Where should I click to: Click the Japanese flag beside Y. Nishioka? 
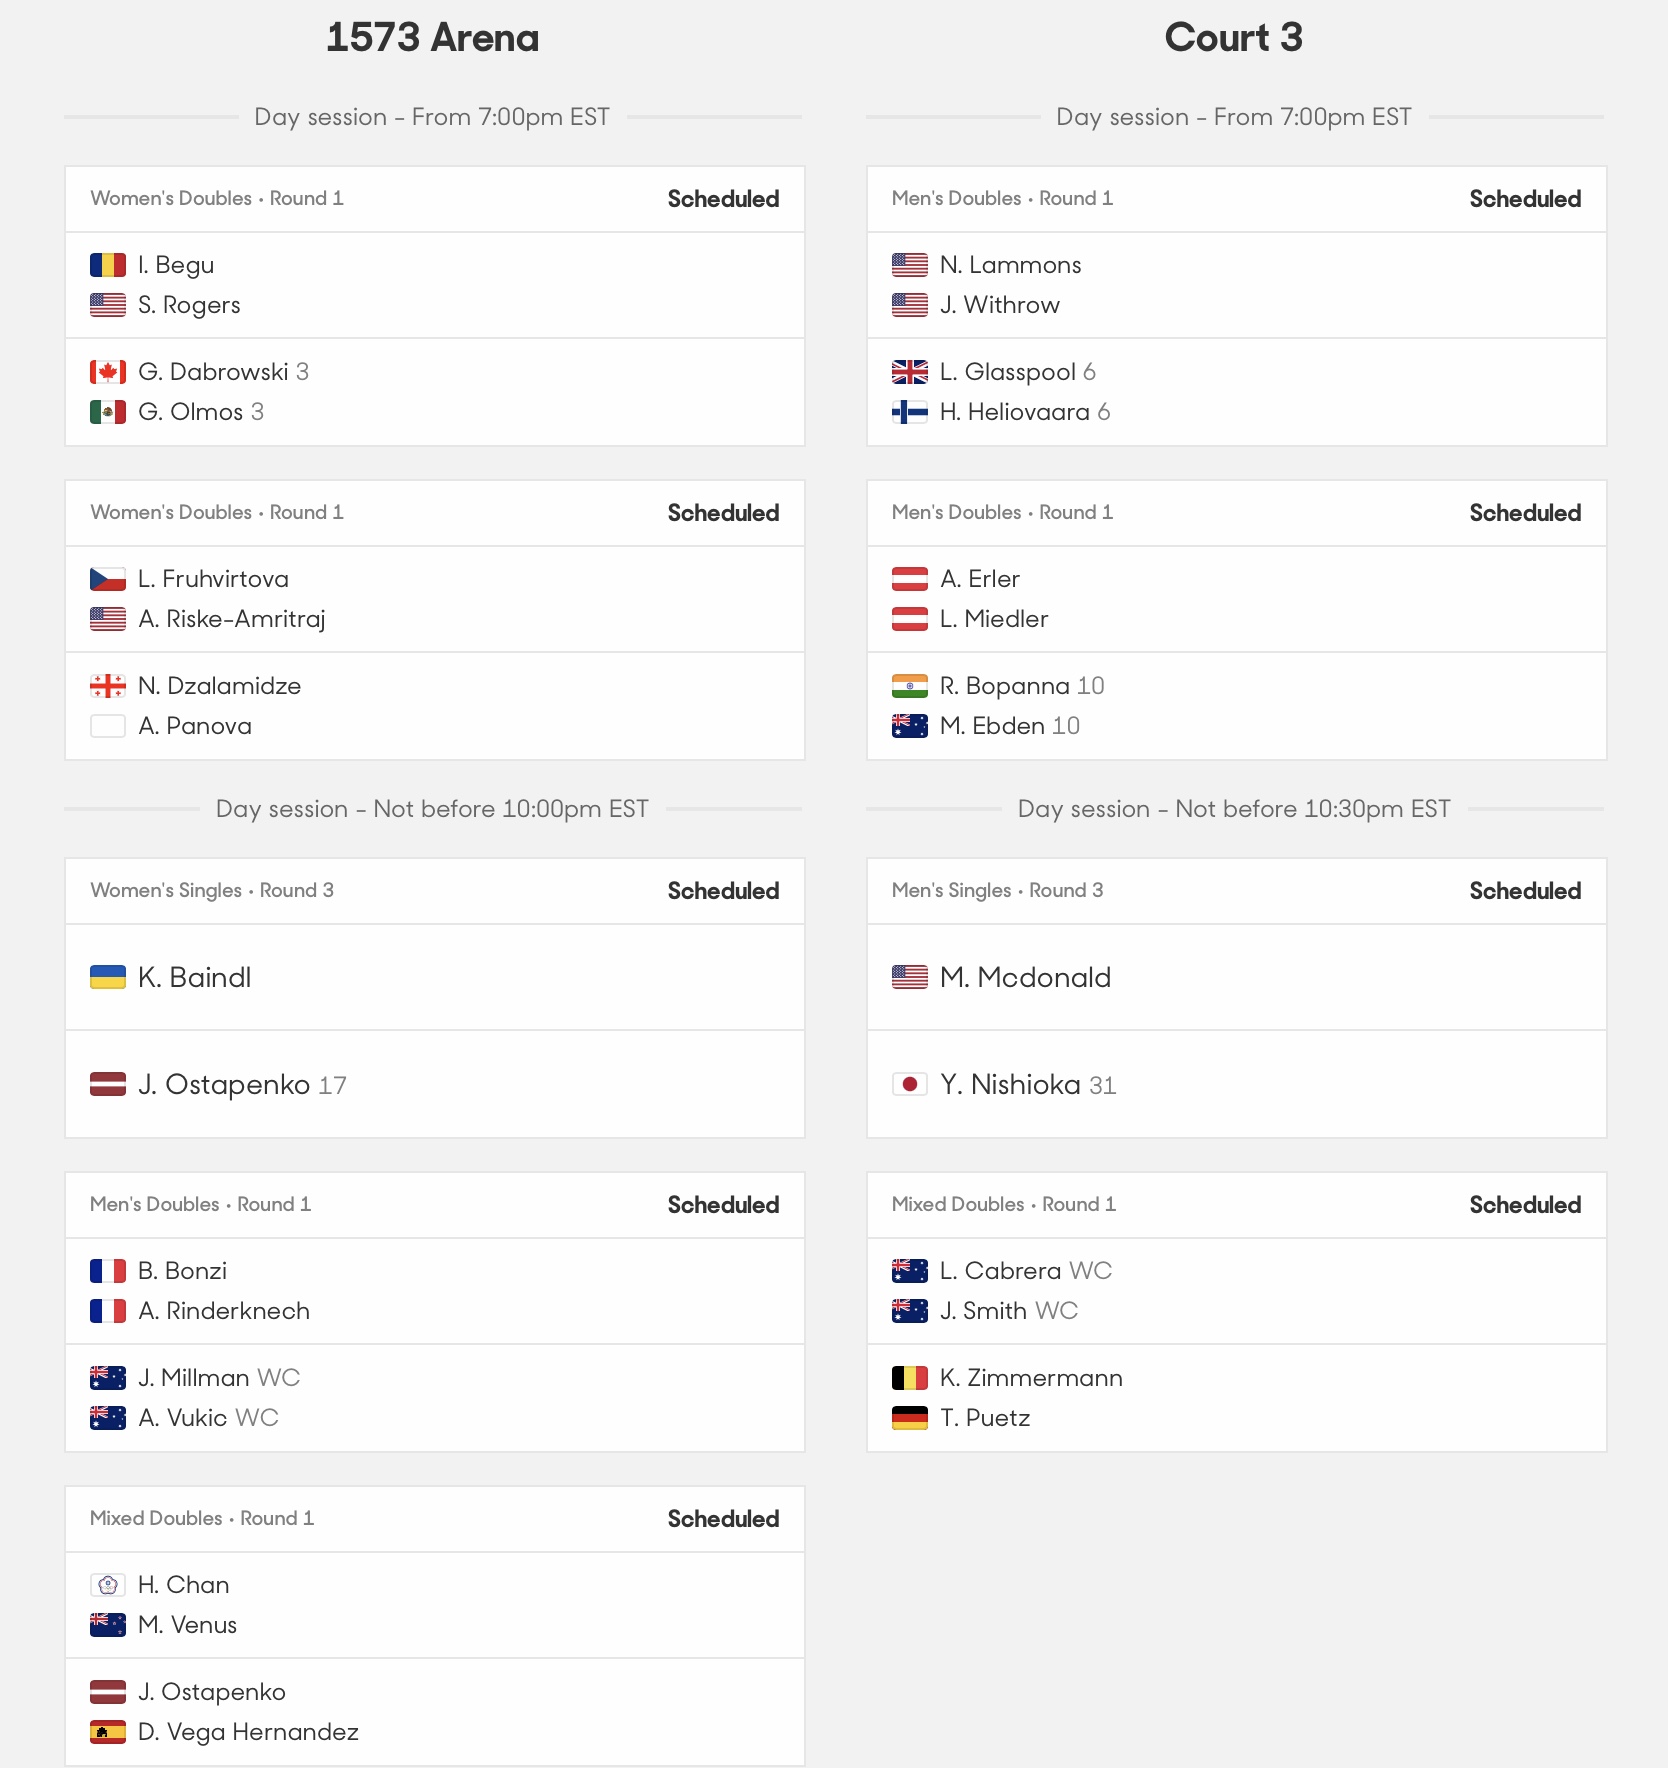[910, 1084]
